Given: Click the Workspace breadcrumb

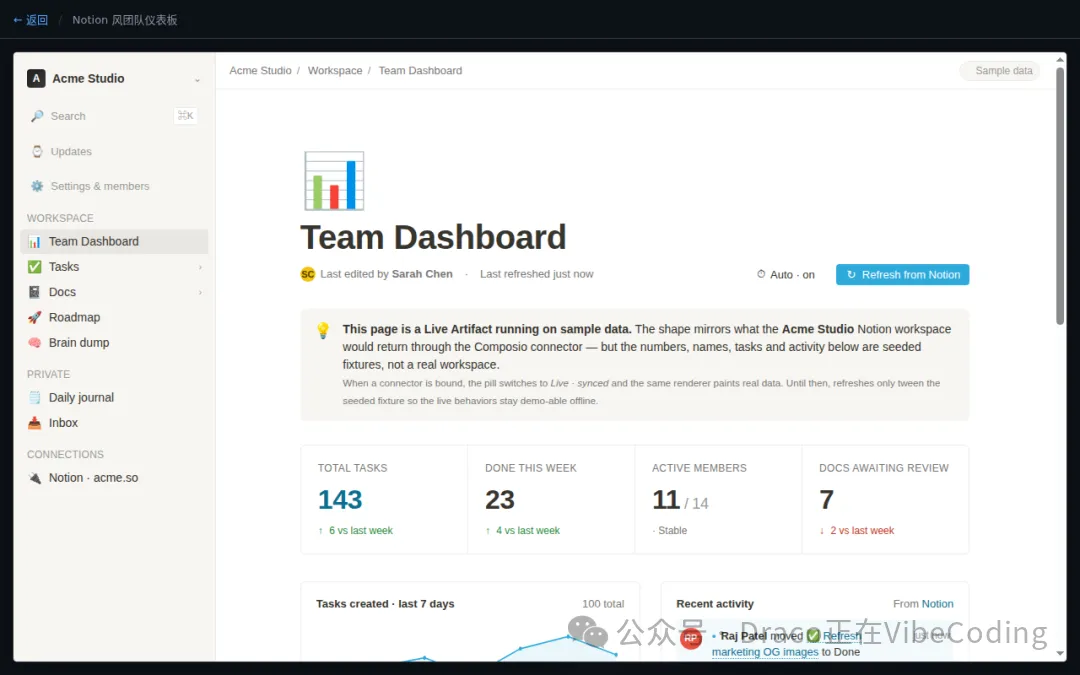Looking at the screenshot, I should point(335,70).
